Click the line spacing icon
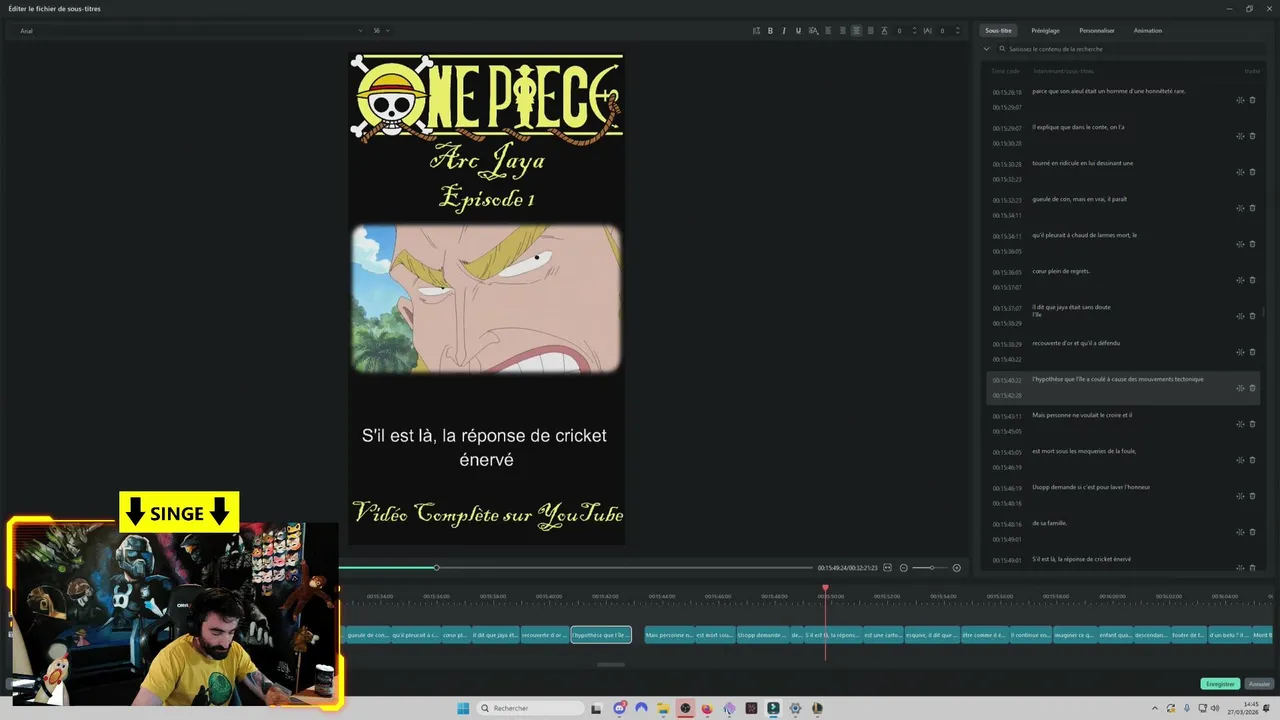 885,31
